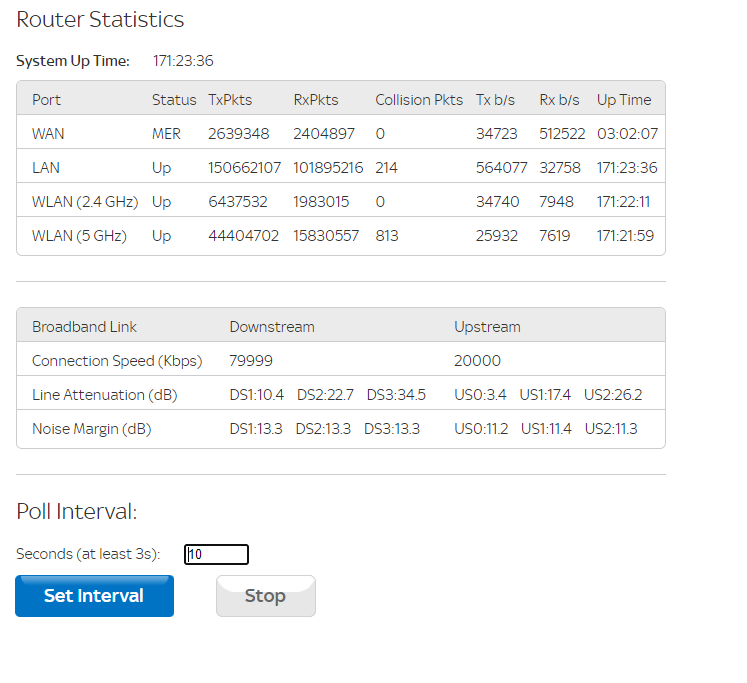The width and height of the screenshot is (747, 683).
Task: Select the WLAN (5 GHz) row label
Action: coord(79,236)
